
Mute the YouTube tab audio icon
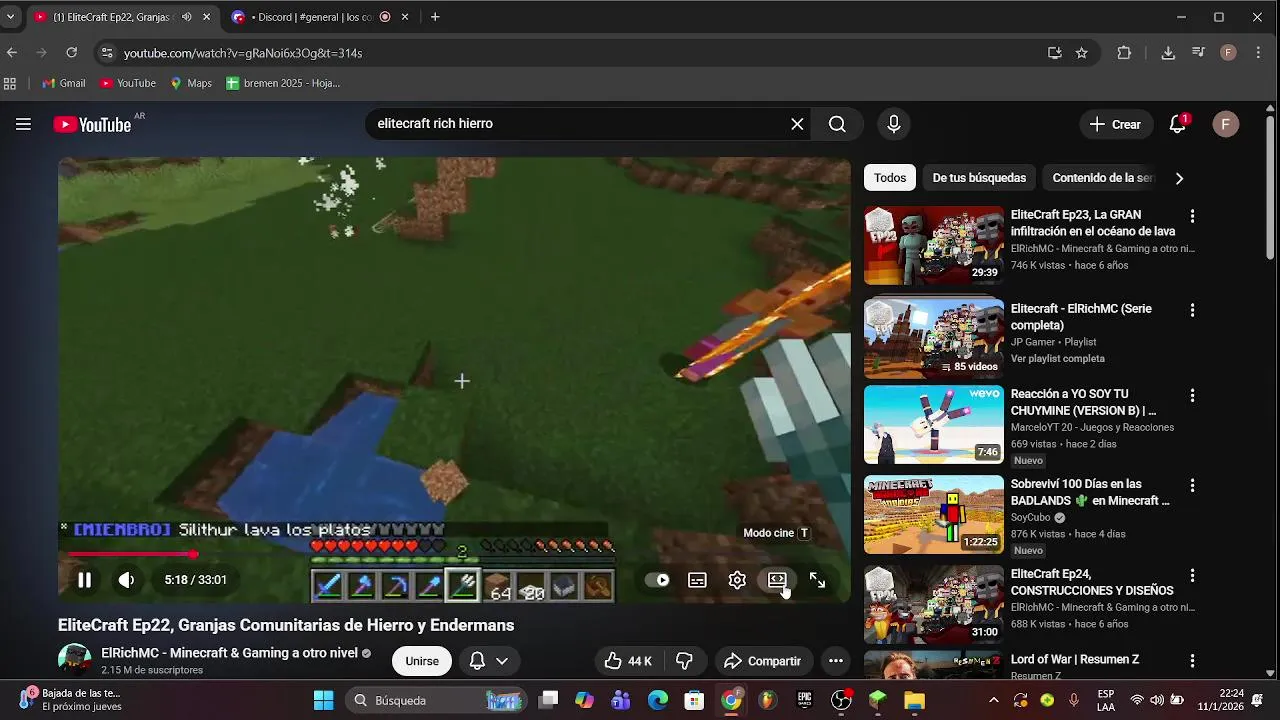click(x=186, y=17)
